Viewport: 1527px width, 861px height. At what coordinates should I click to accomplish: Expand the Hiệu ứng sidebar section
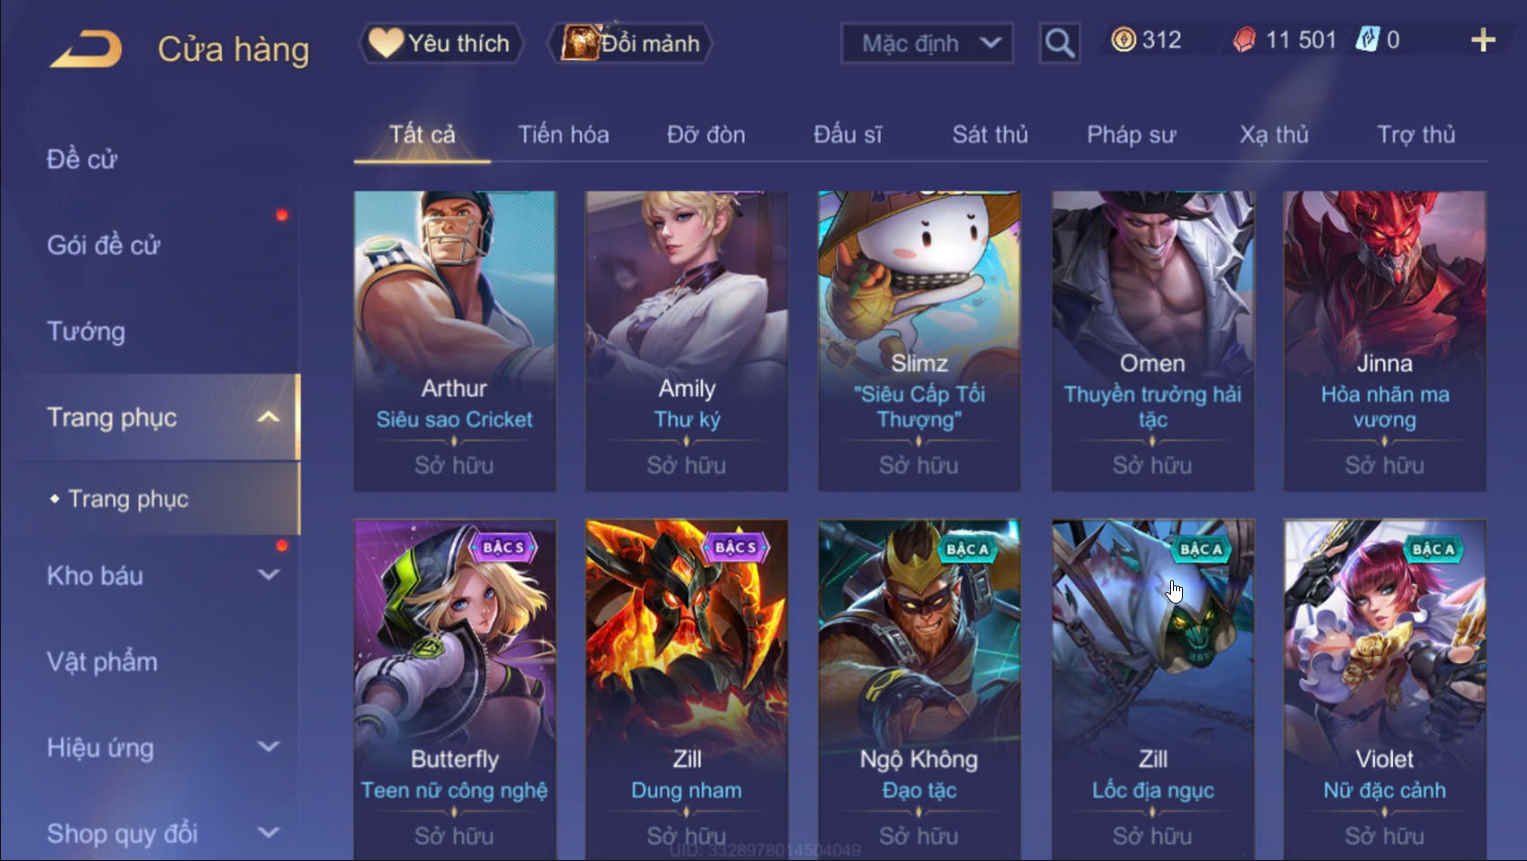coord(268,747)
